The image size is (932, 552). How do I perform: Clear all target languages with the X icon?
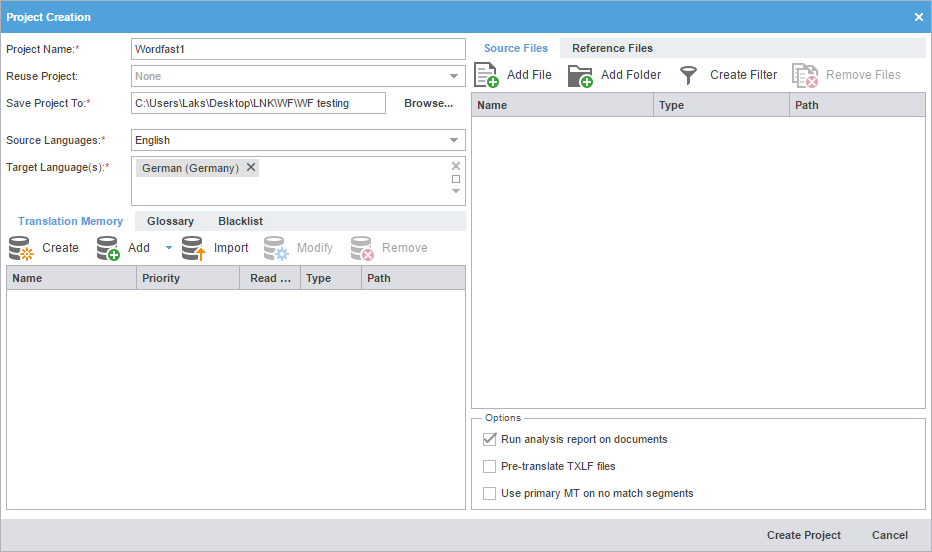(x=456, y=166)
